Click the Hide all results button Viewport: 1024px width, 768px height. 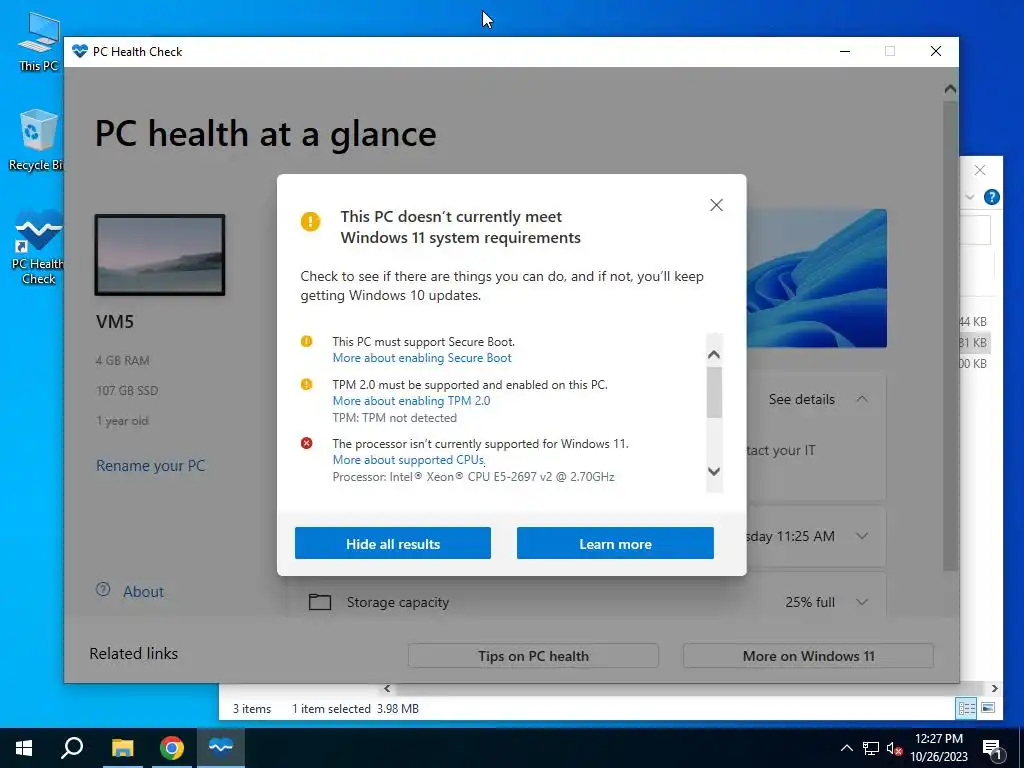coord(392,543)
